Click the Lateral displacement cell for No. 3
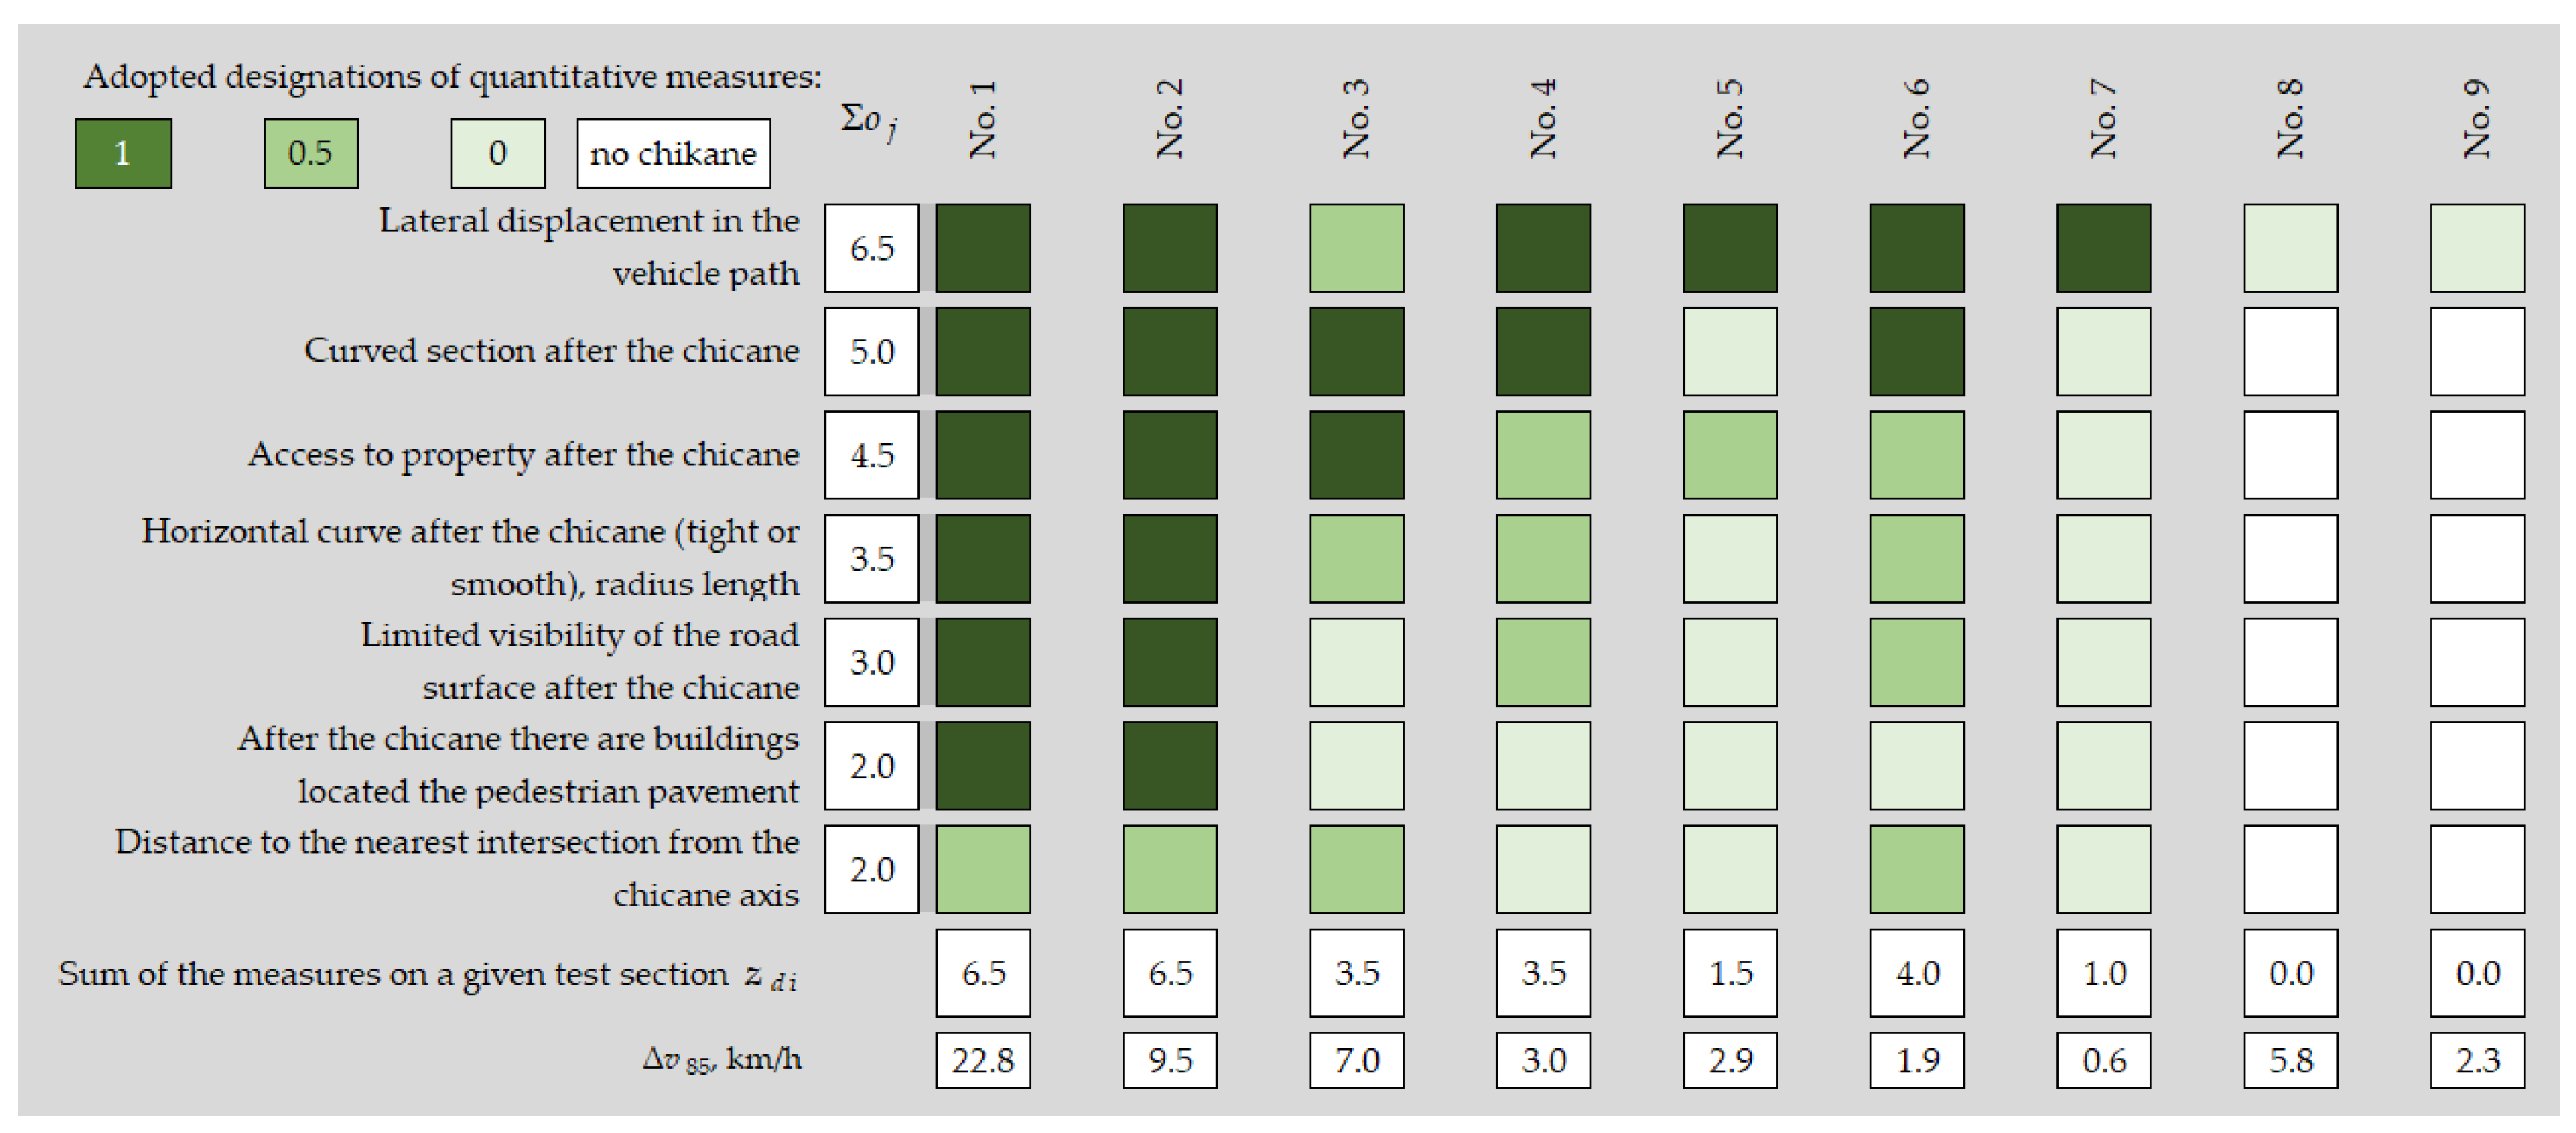The height and width of the screenshot is (1133, 2576). coord(1356,248)
